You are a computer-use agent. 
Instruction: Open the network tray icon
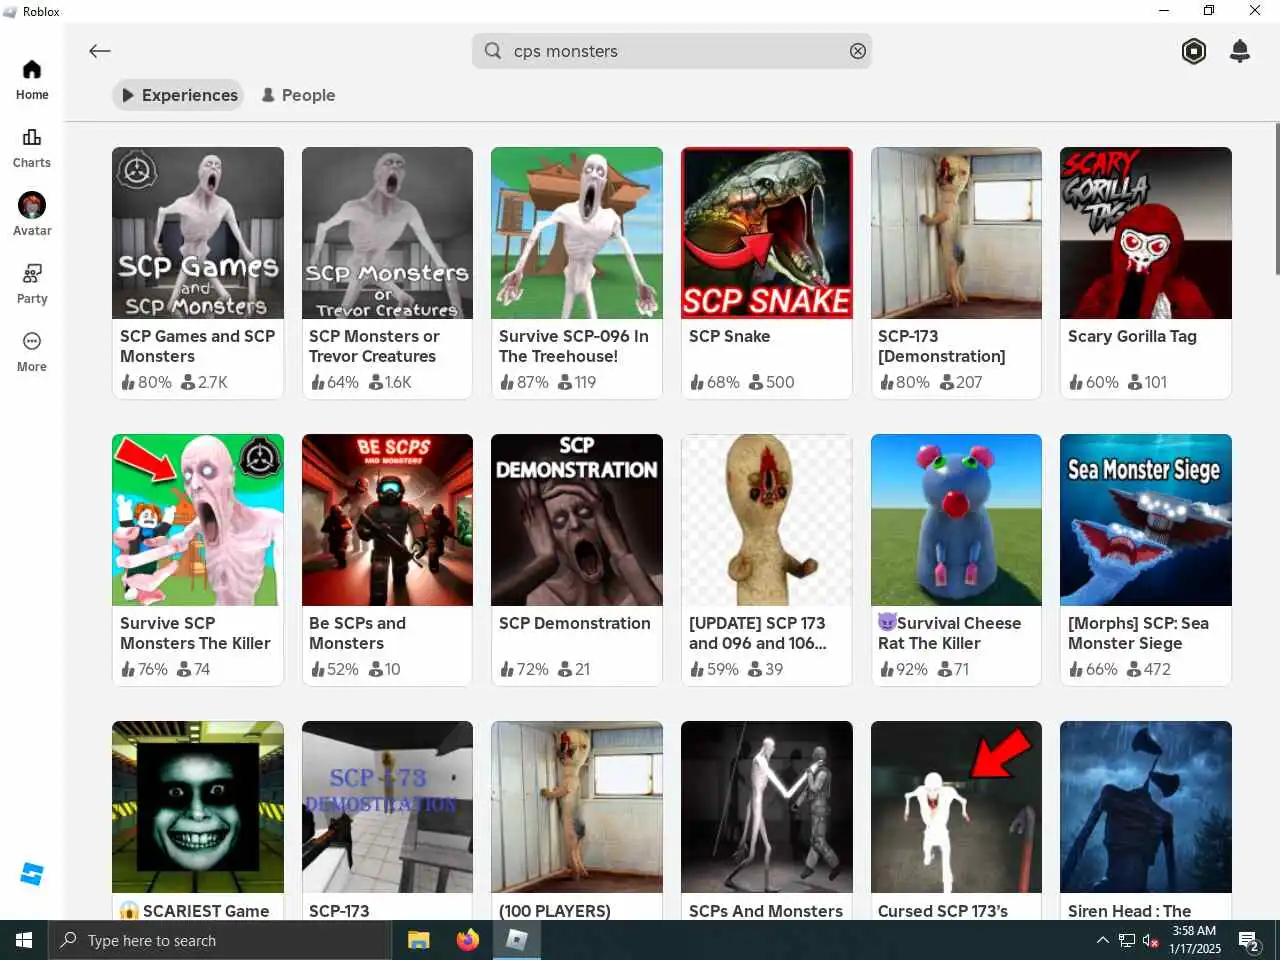point(1127,941)
